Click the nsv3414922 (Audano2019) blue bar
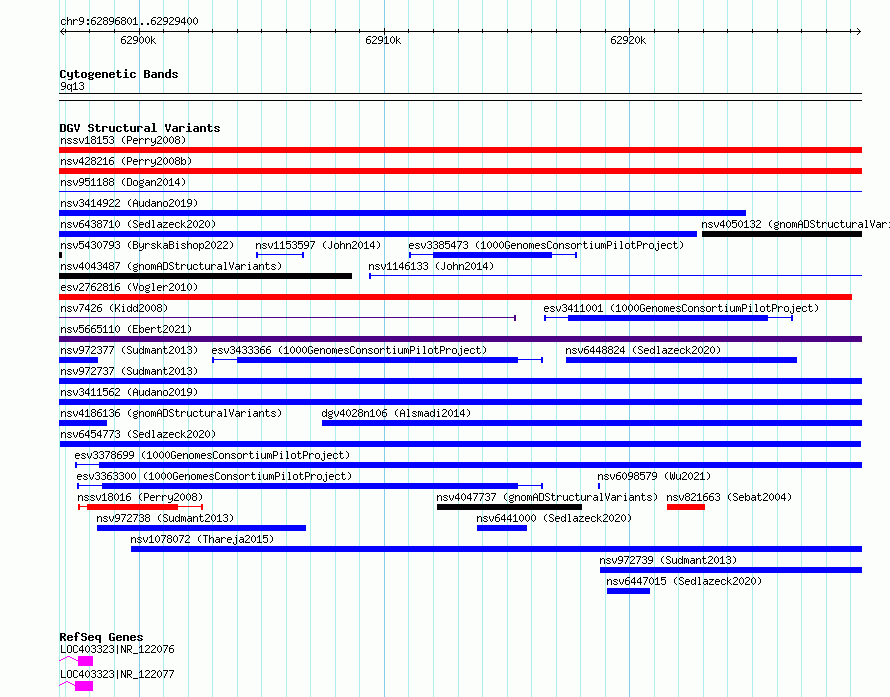This screenshot has width=890, height=697. pyautogui.click(x=402, y=213)
